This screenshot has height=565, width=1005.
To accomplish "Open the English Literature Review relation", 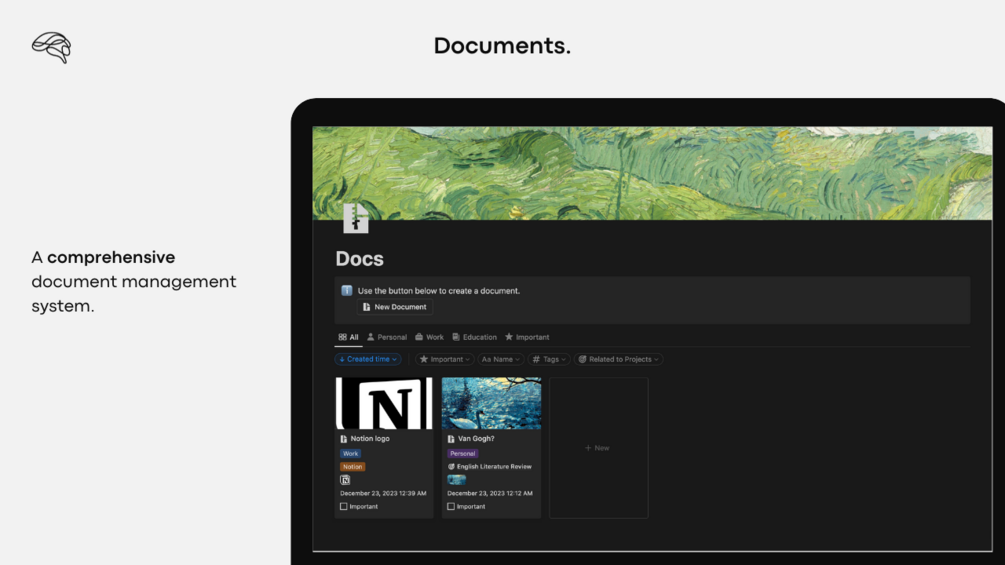I will click(490, 467).
